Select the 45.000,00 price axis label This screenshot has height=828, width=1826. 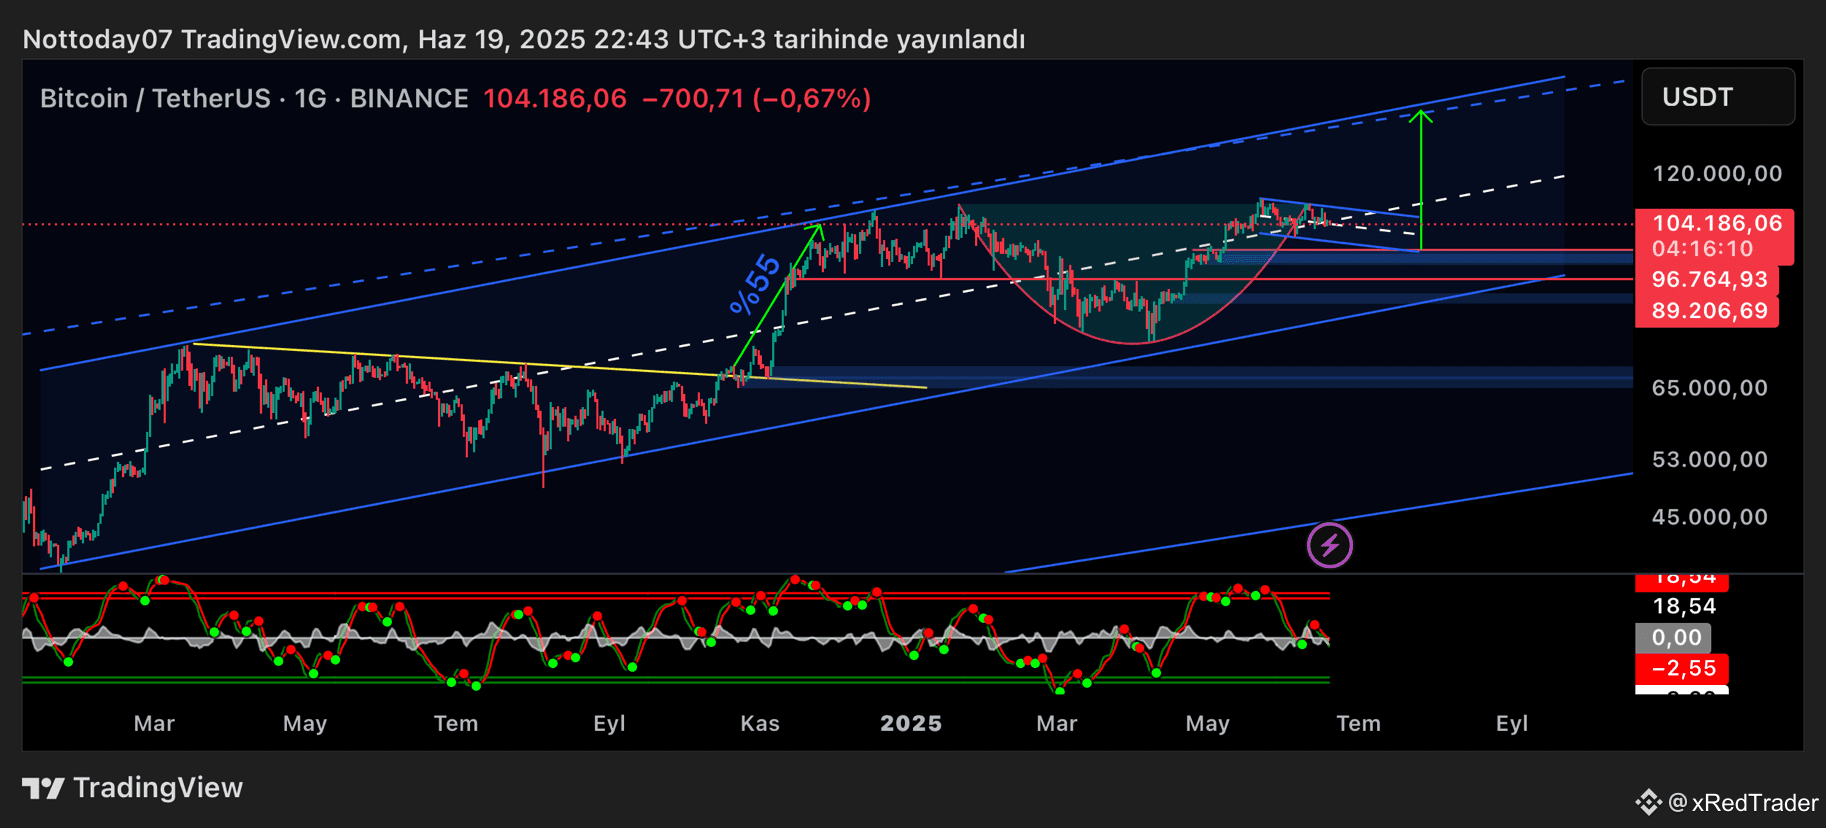(1710, 517)
